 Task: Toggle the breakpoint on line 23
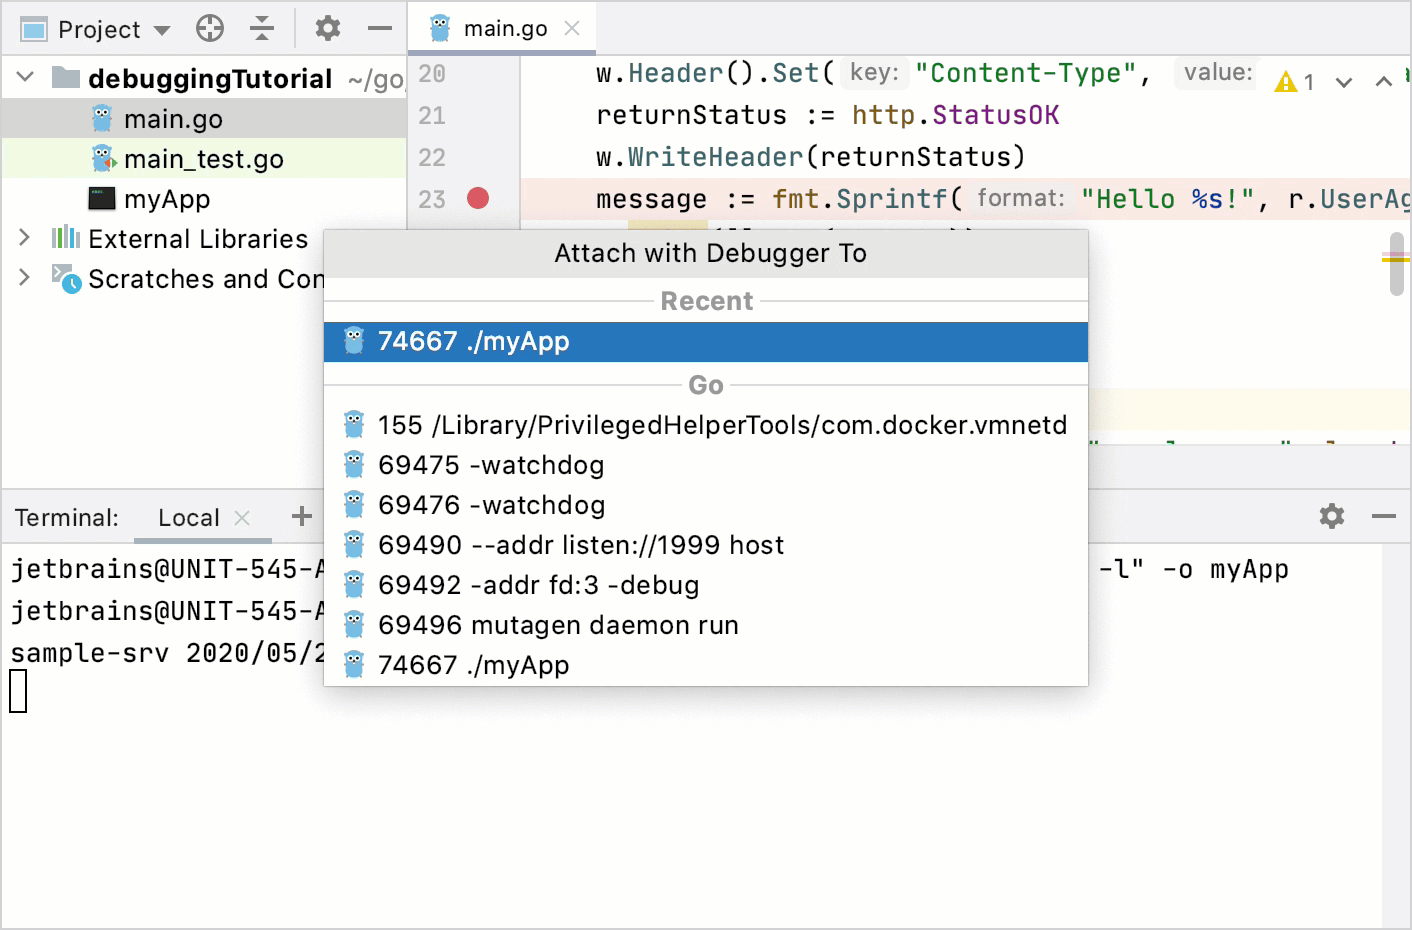[x=478, y=199]
